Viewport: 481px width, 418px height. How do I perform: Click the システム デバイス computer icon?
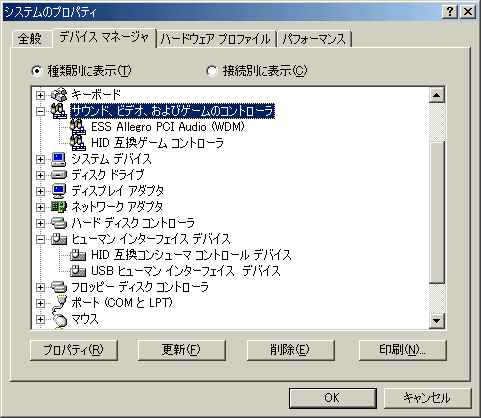click(59, 159)
